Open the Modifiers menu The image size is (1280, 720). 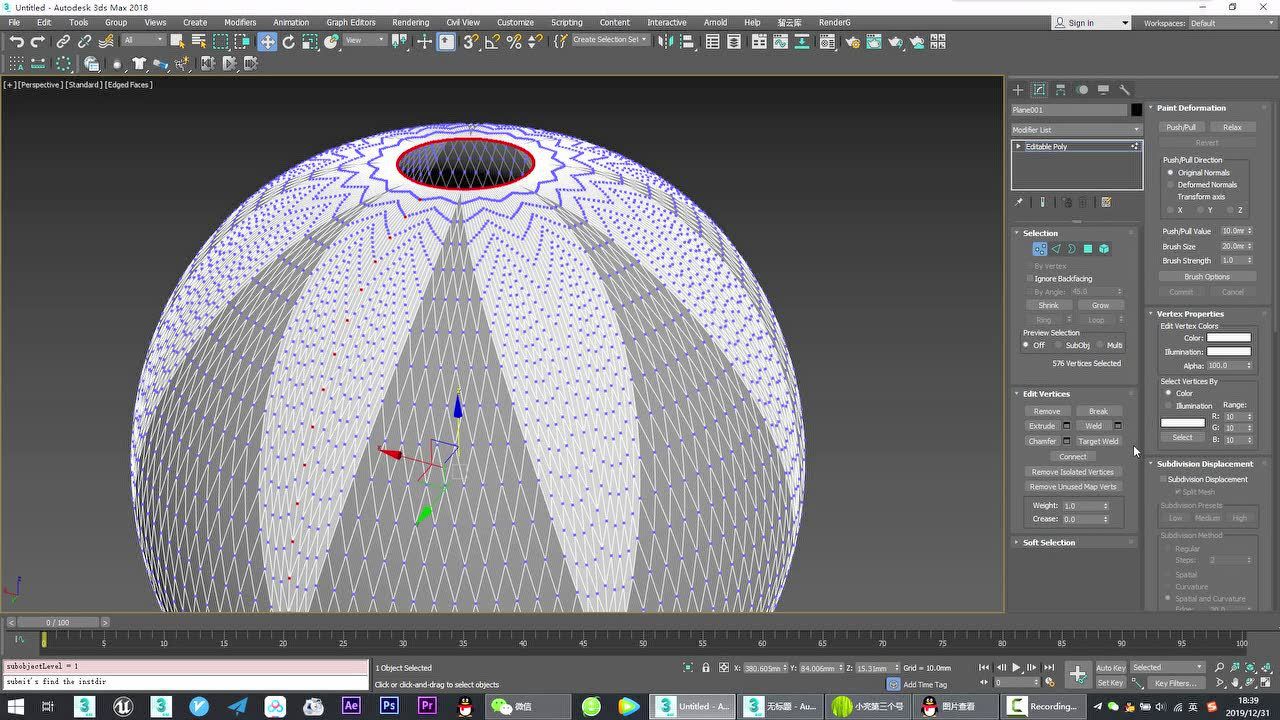pos(240,22)
